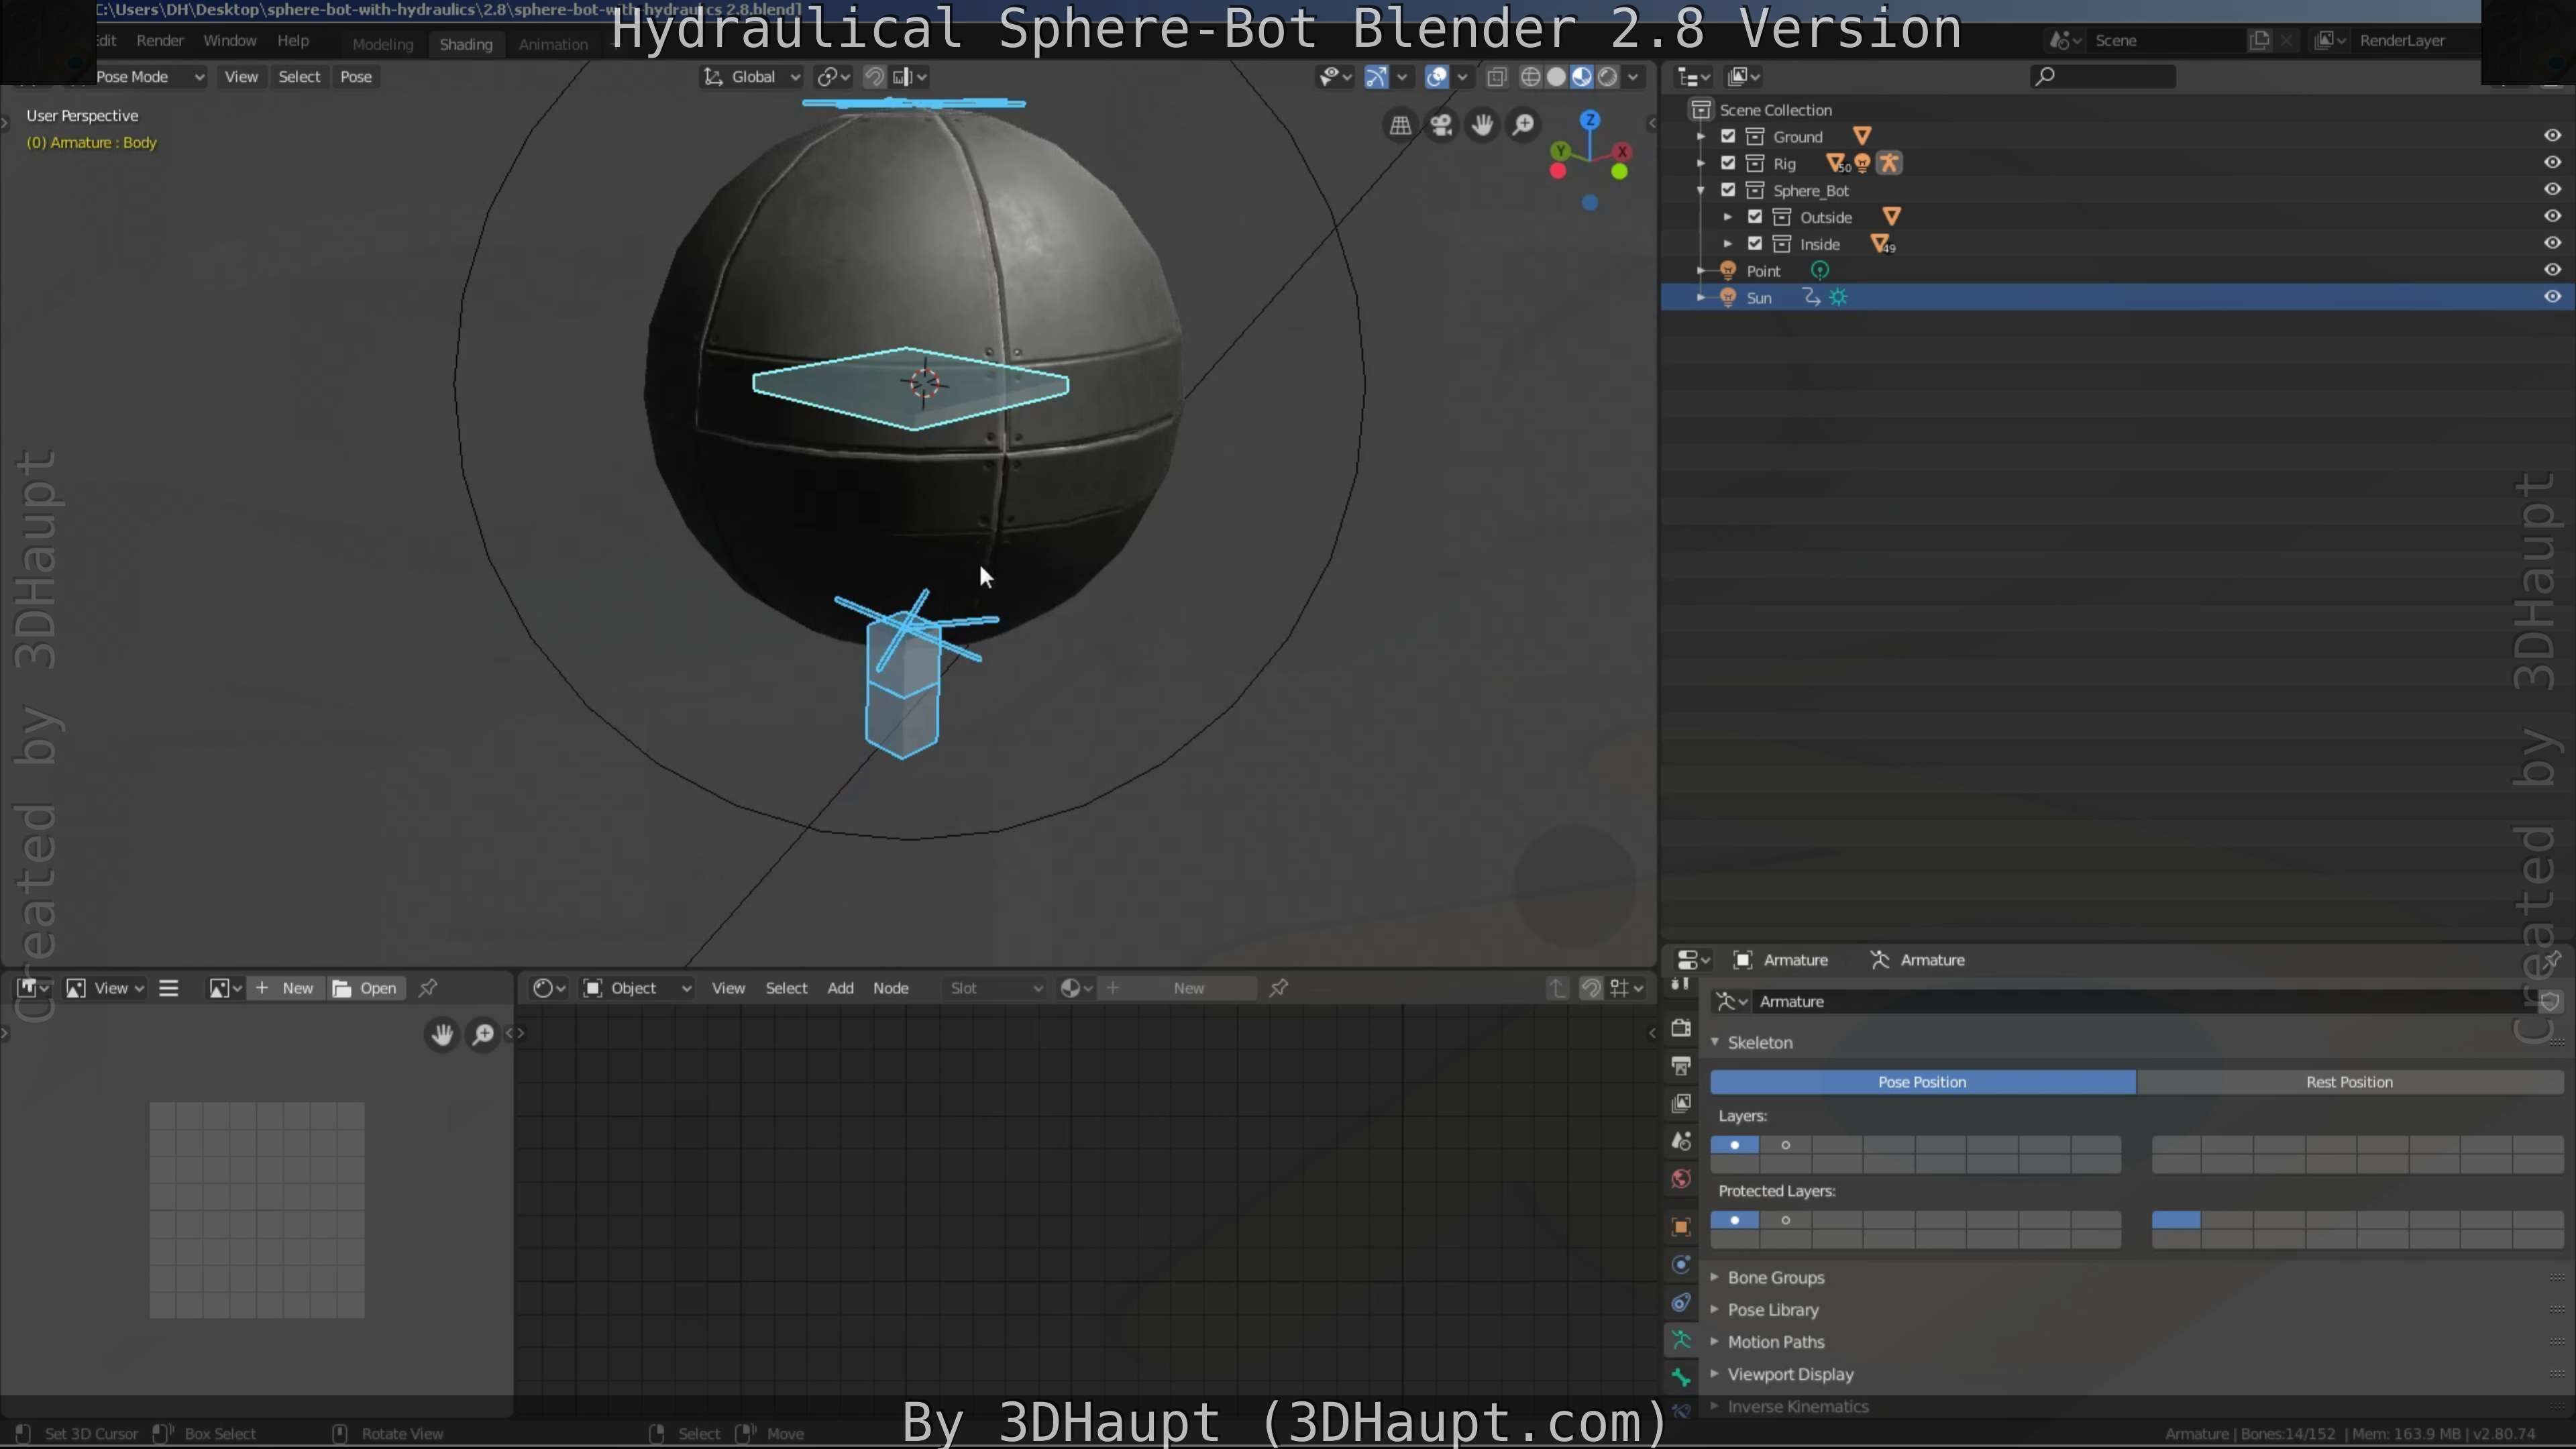This screenshot has width=2576, height=1449.
Task: Click the pan hand in 3D viewport
Action: (x=1482, y=125)
